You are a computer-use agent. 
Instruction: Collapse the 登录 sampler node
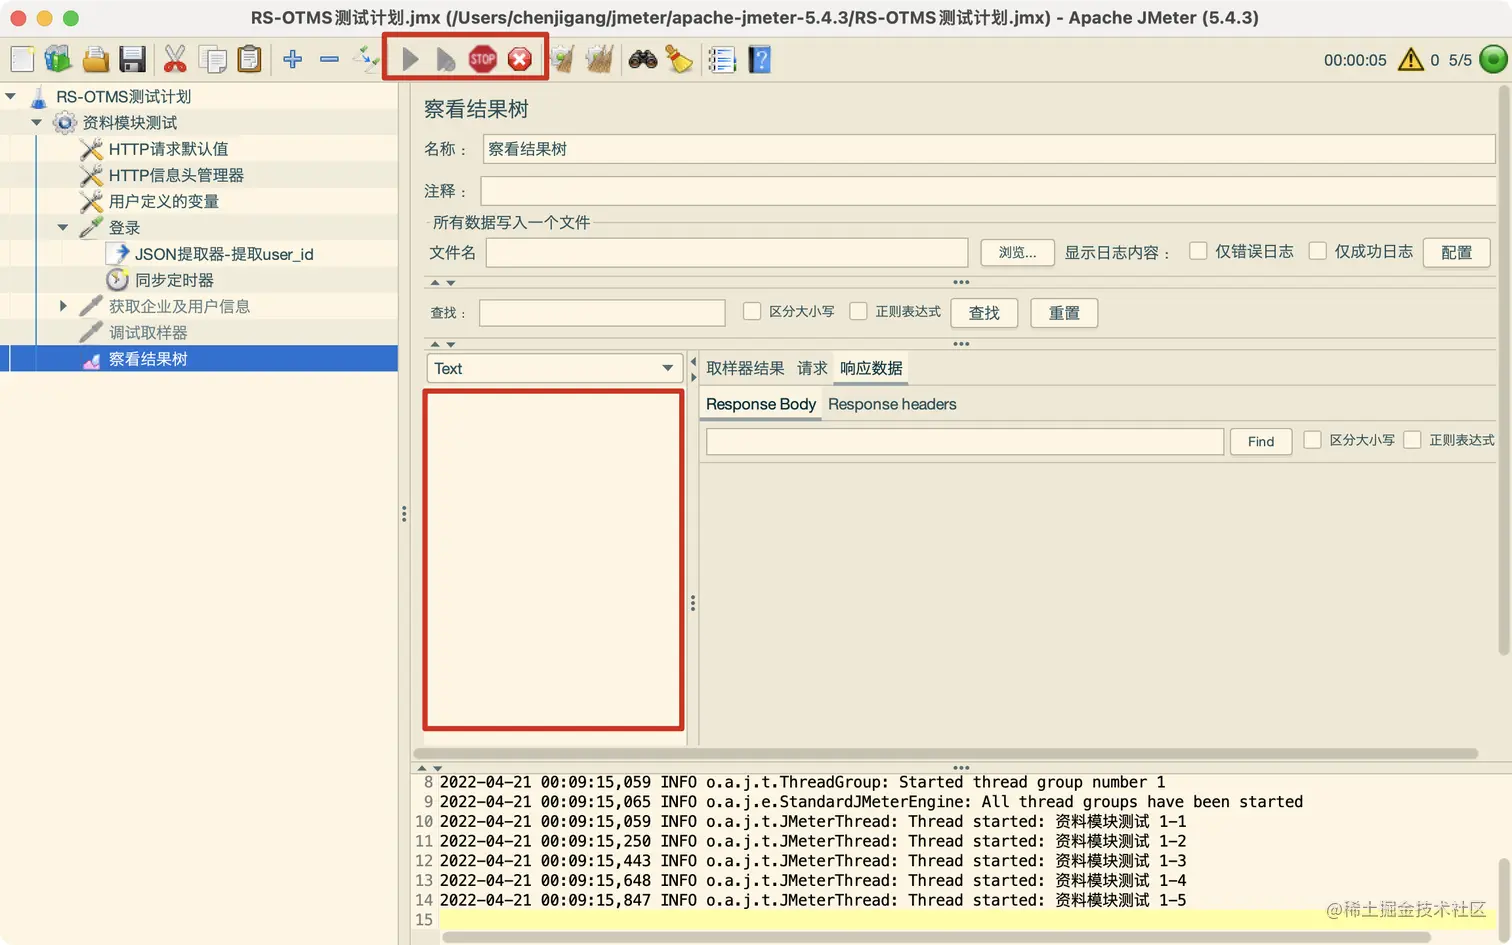click(x=63, y=227)
